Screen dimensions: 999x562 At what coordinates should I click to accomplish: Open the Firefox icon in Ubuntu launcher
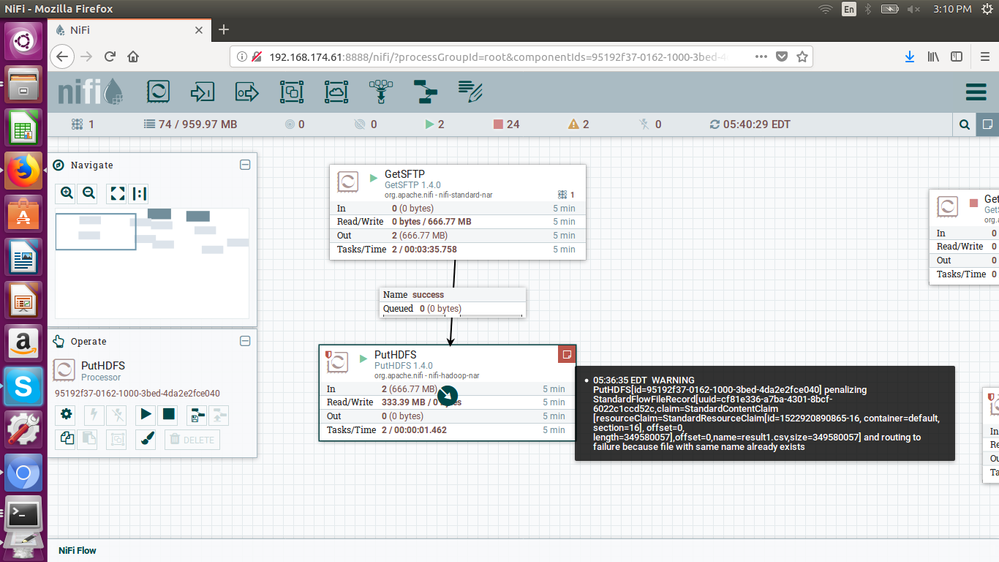22,171
